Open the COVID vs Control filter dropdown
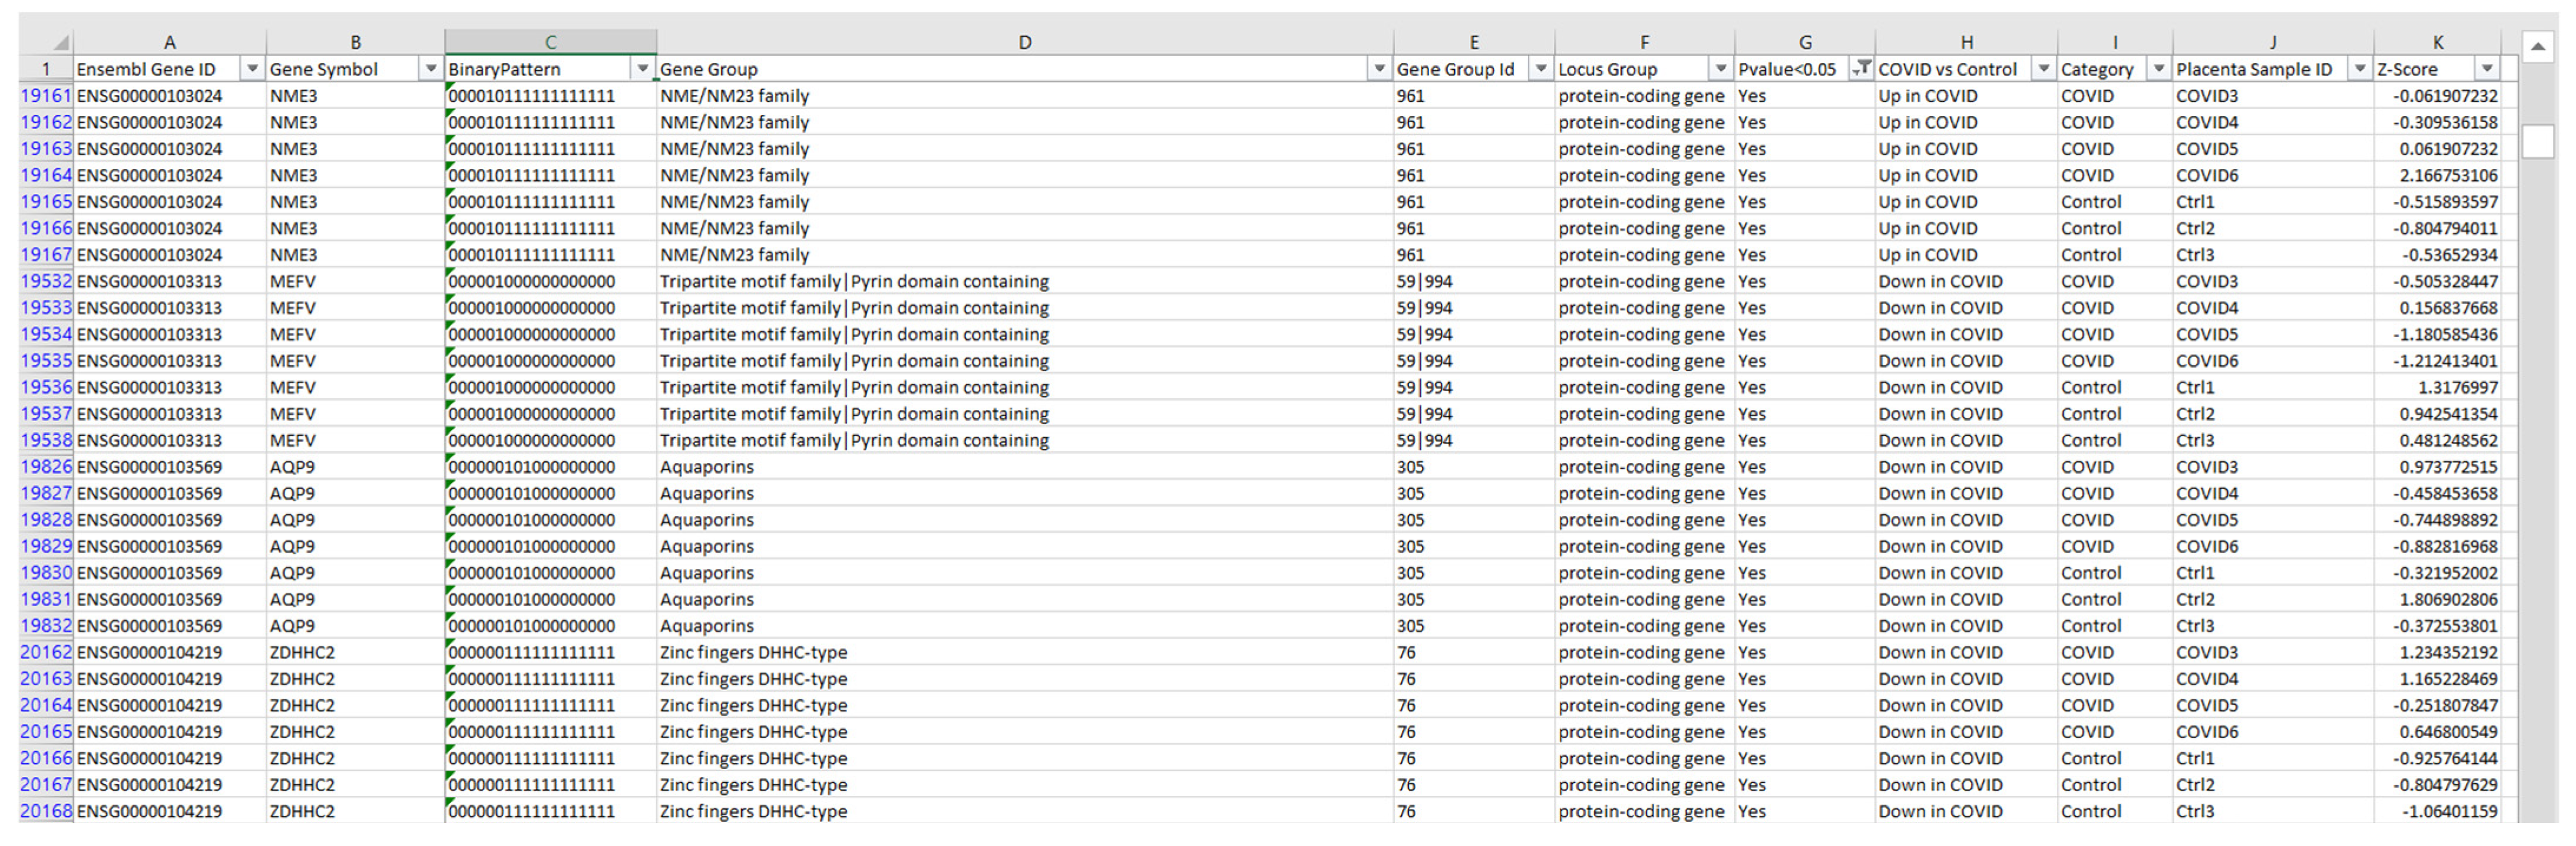This screenshot has width=2576, height=846. 2042,69
